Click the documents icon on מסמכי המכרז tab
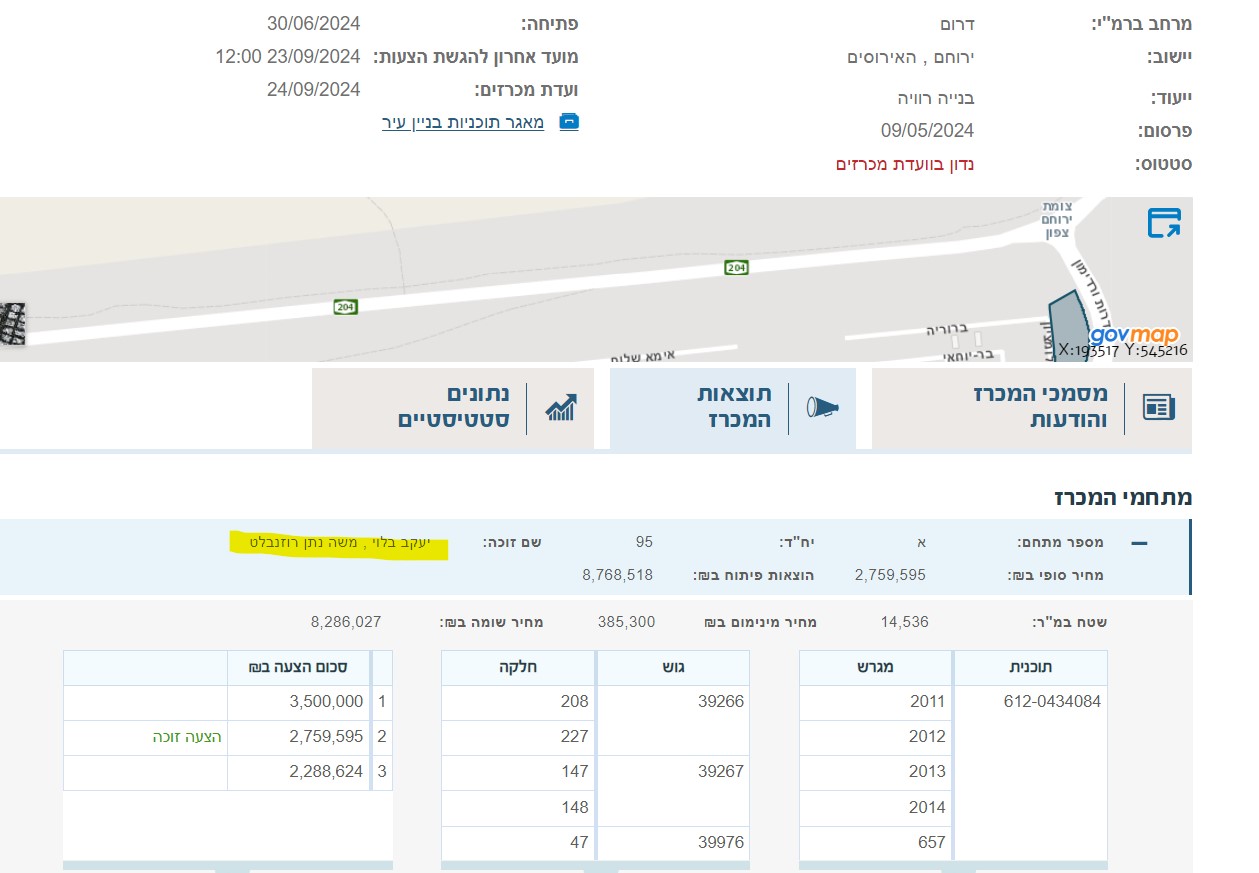 click(1160, 408)
